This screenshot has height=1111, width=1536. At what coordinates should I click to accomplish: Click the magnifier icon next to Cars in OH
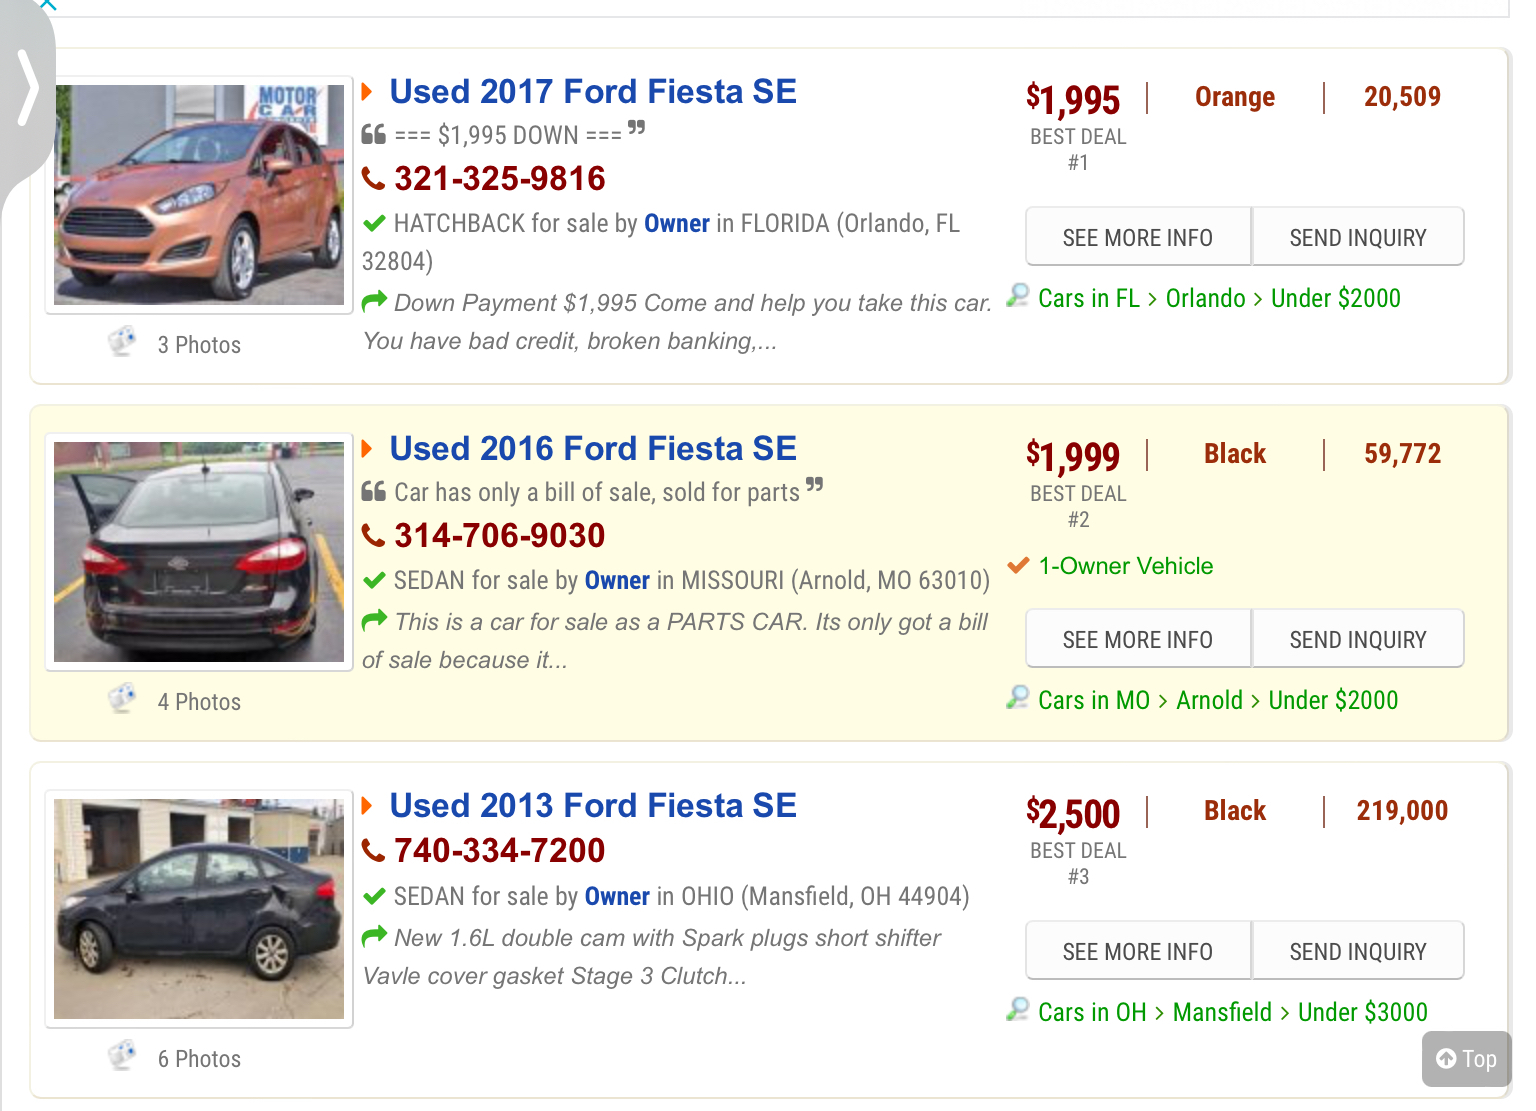pyautogui.click(x=1018, y=1010)
